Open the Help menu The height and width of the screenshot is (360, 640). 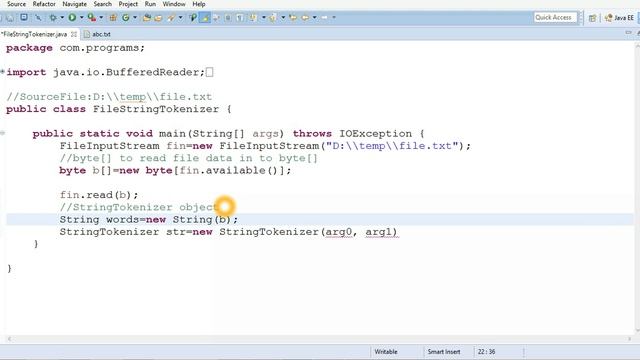[x=199, y=4]
